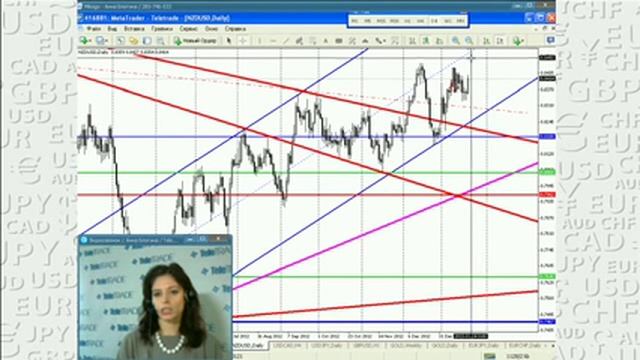Select the Fibonacci retracement tool
This screenshot has width=640, height=360.
coord(313,40)
